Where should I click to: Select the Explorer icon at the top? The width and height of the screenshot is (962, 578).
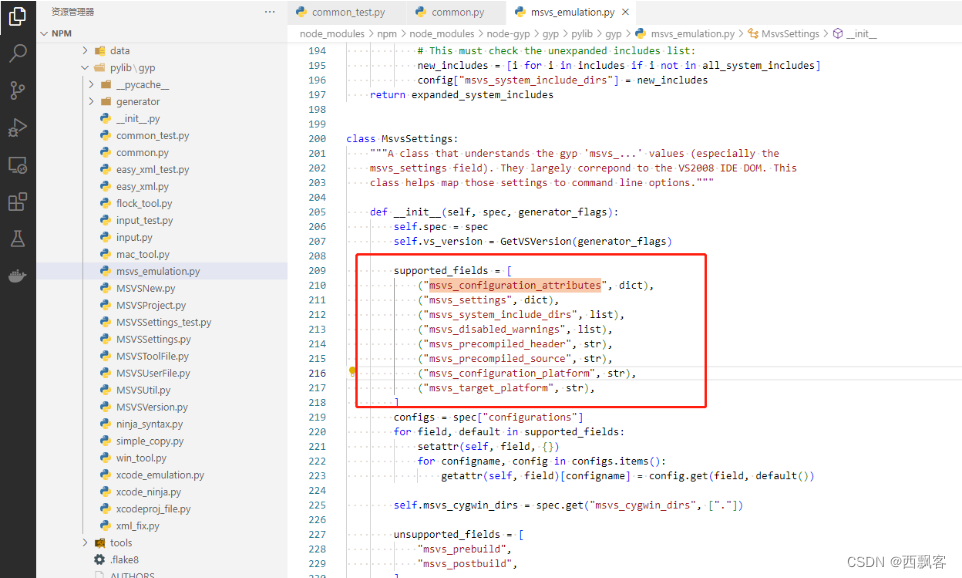[17, 16]
